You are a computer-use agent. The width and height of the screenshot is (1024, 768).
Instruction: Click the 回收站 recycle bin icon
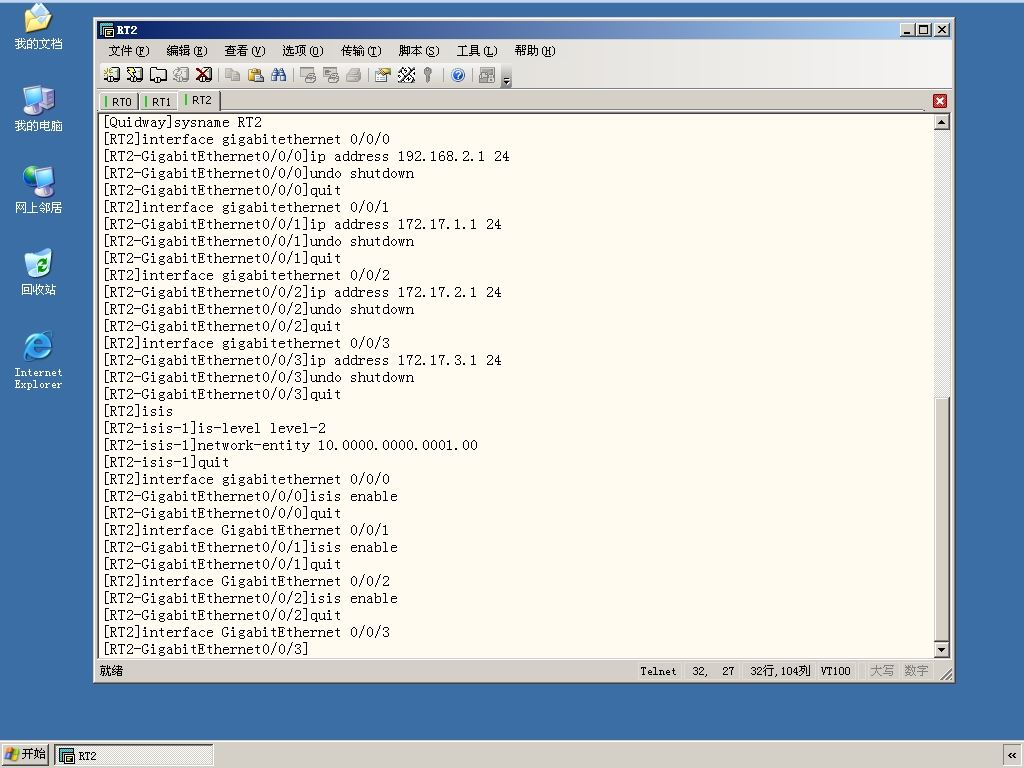click(x=38, y=272)
